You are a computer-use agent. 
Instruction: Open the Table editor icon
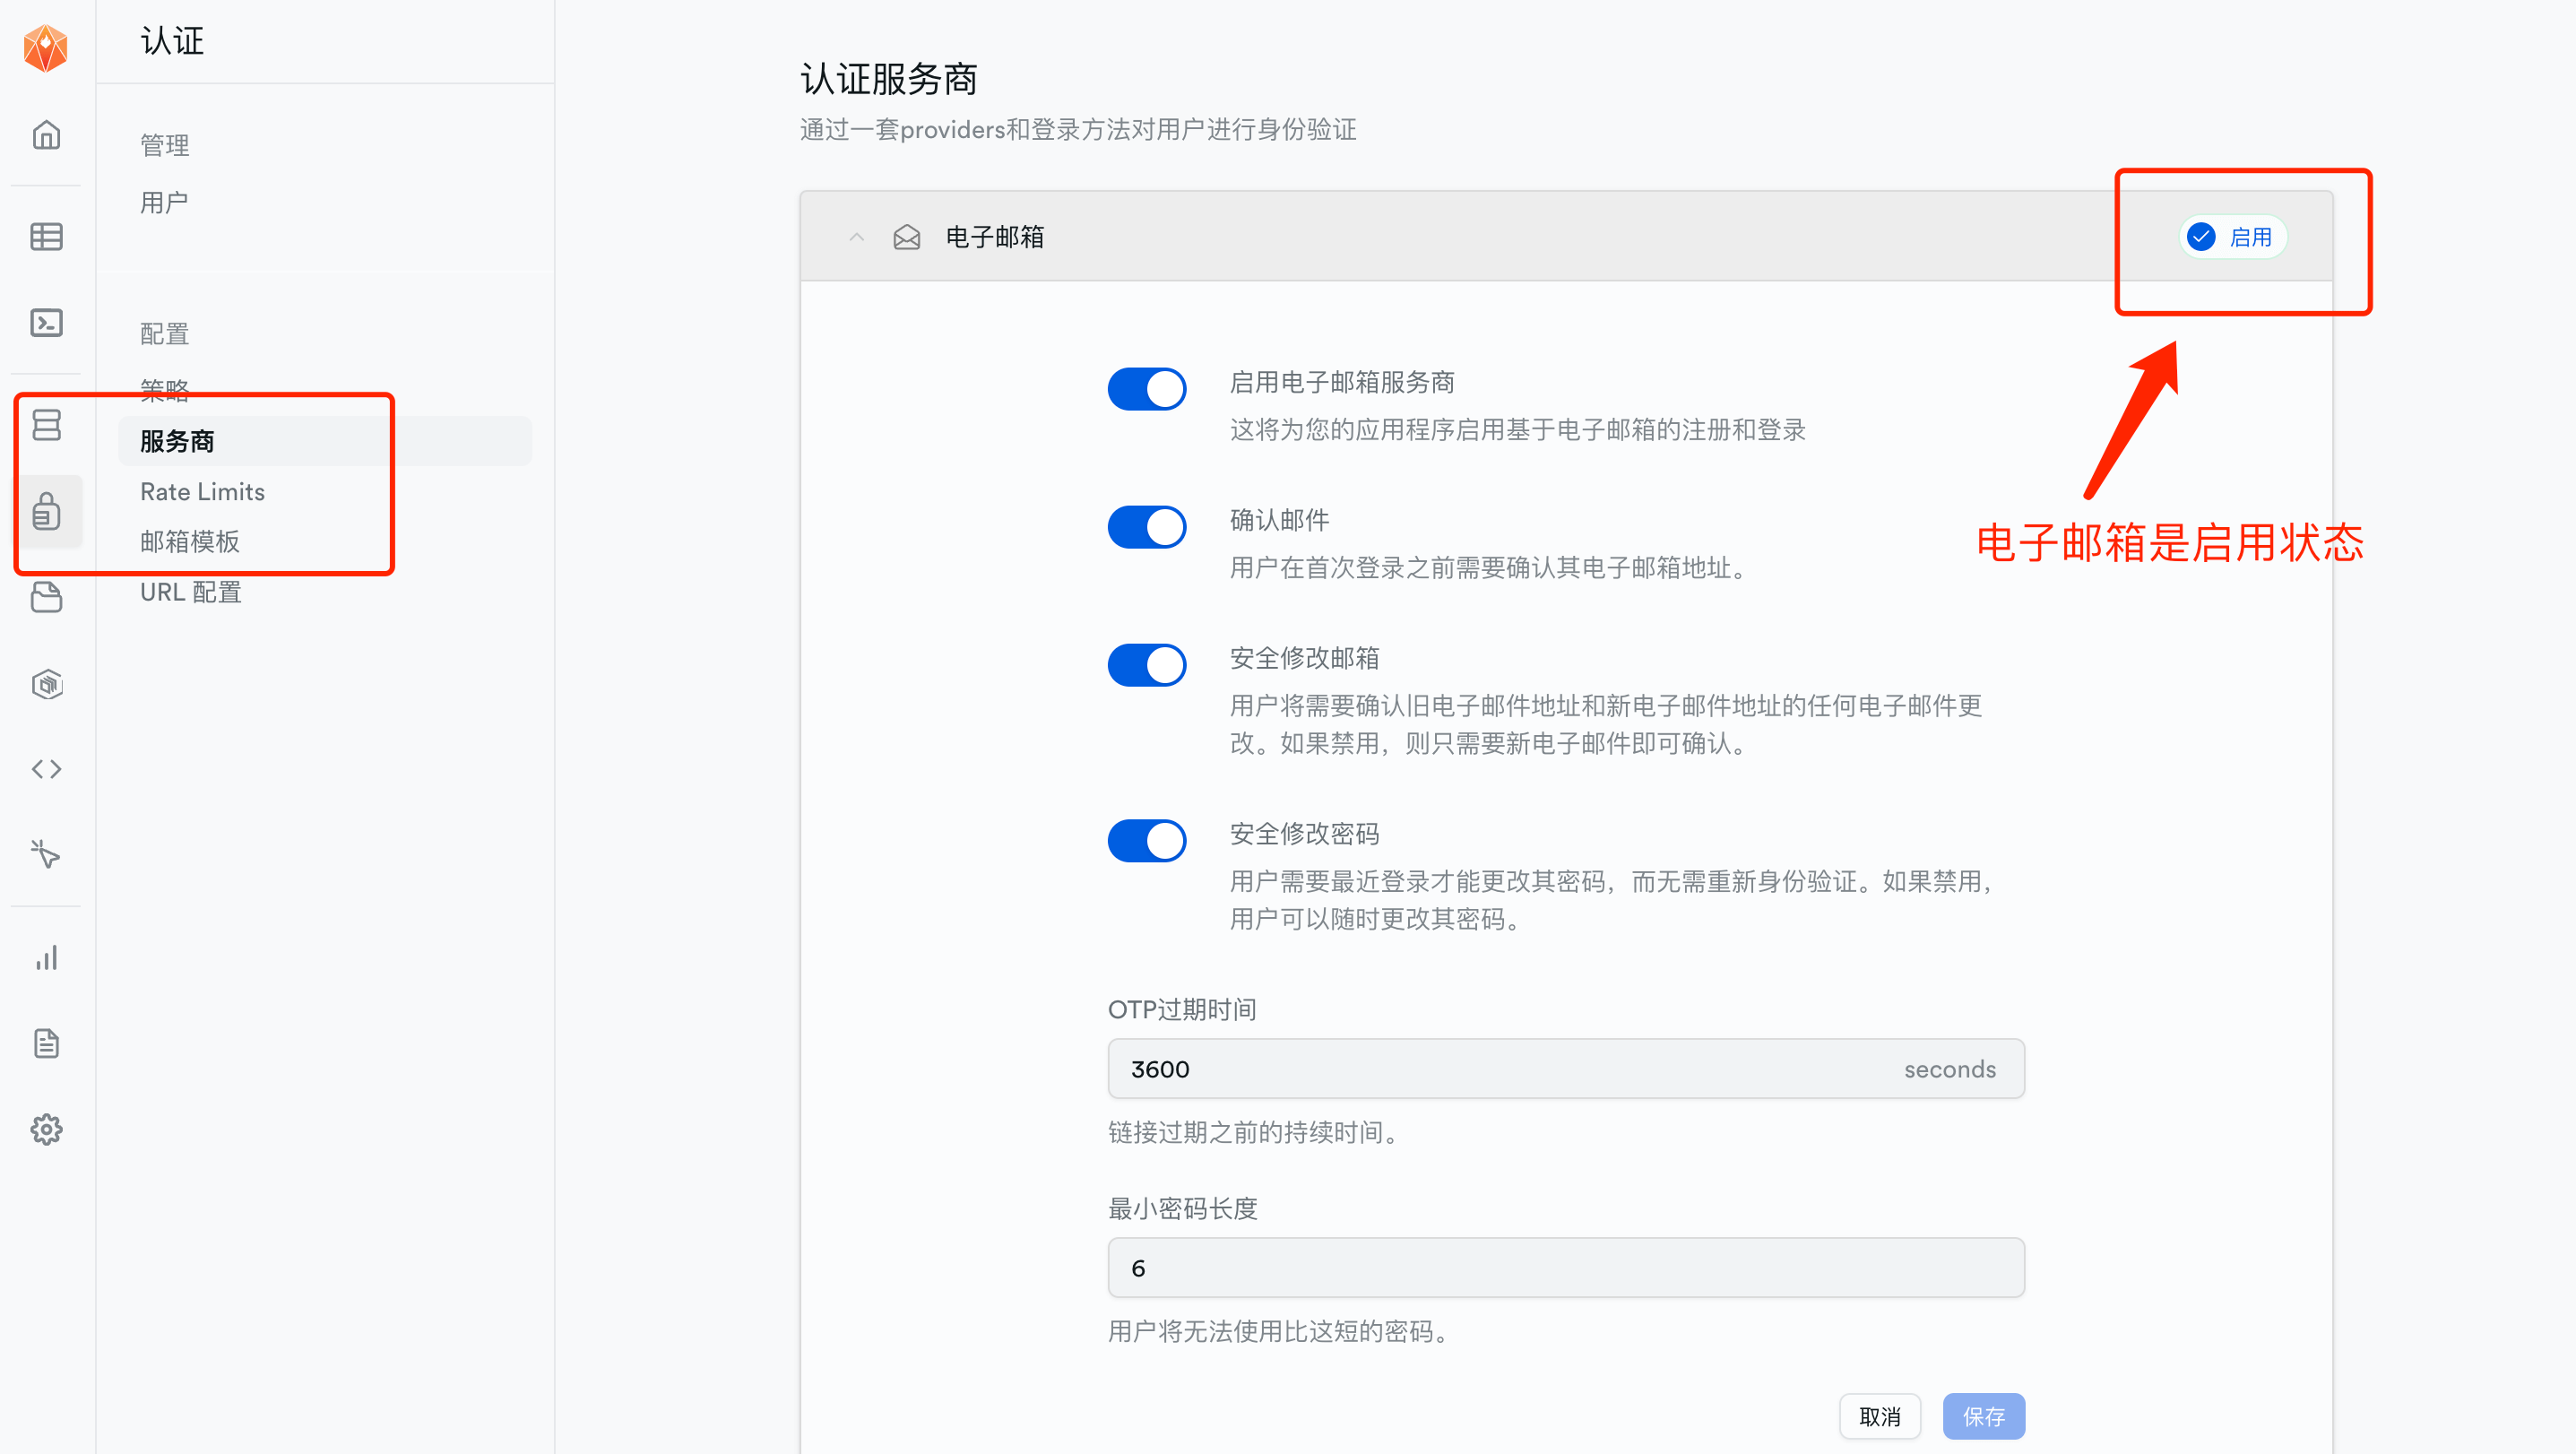[46, 237]
